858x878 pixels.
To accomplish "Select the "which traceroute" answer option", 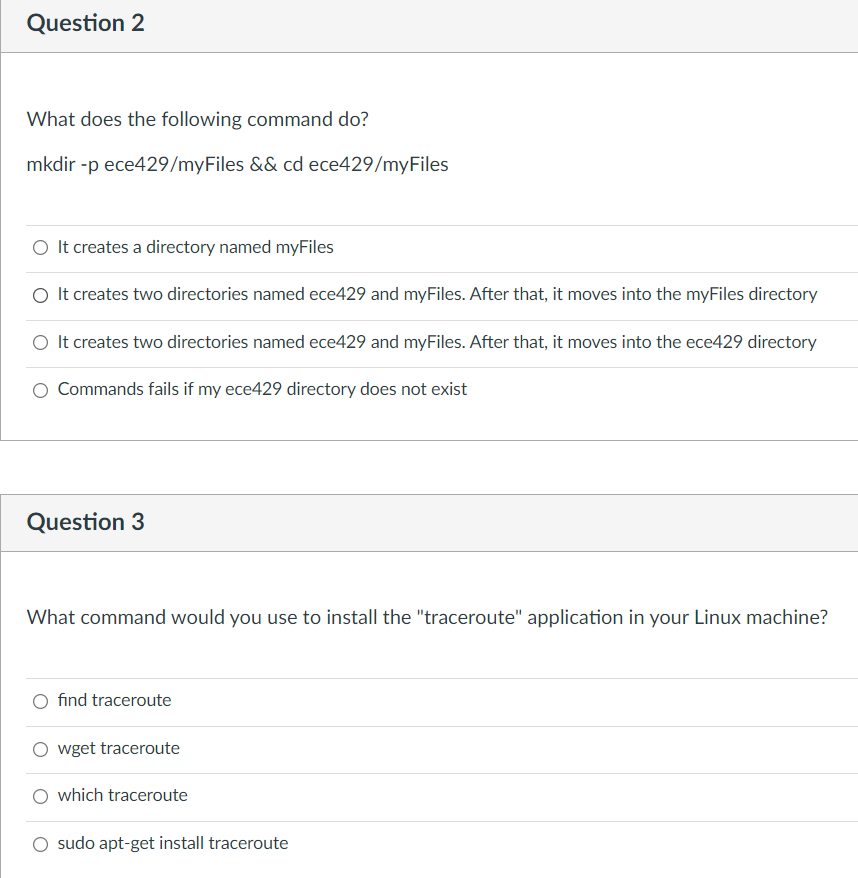I will 40,796.
